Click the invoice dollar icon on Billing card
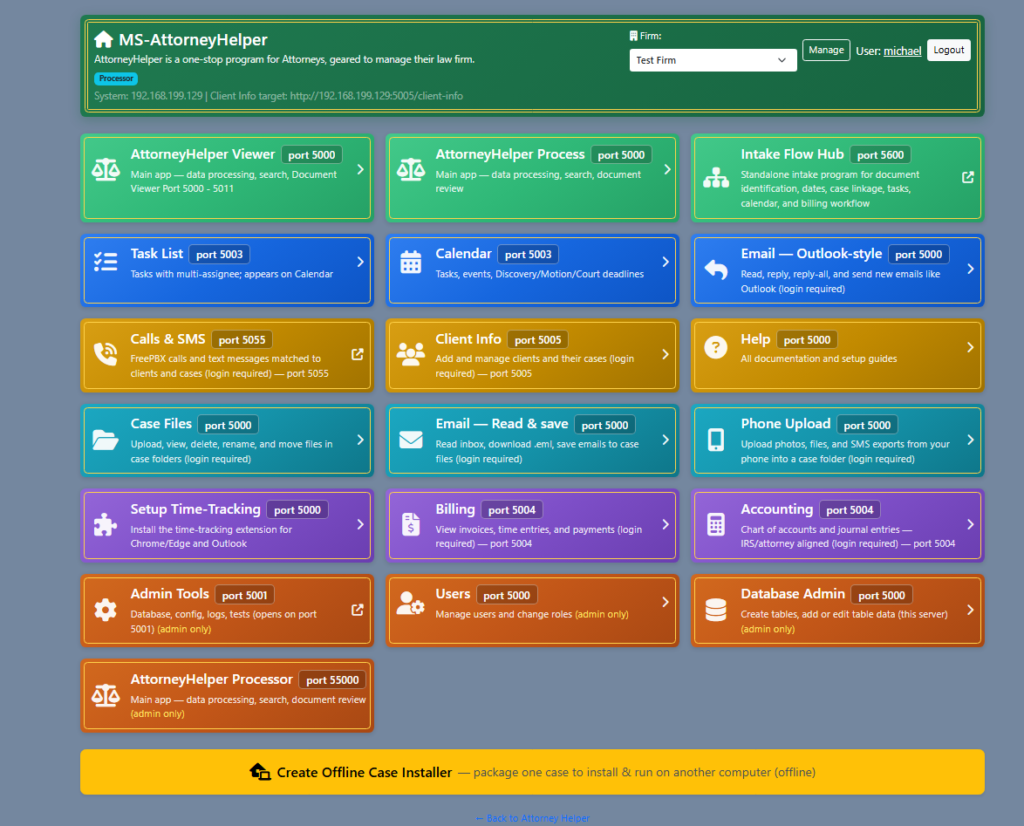Viewport: 1024px width, 826px height. [411, 524]
